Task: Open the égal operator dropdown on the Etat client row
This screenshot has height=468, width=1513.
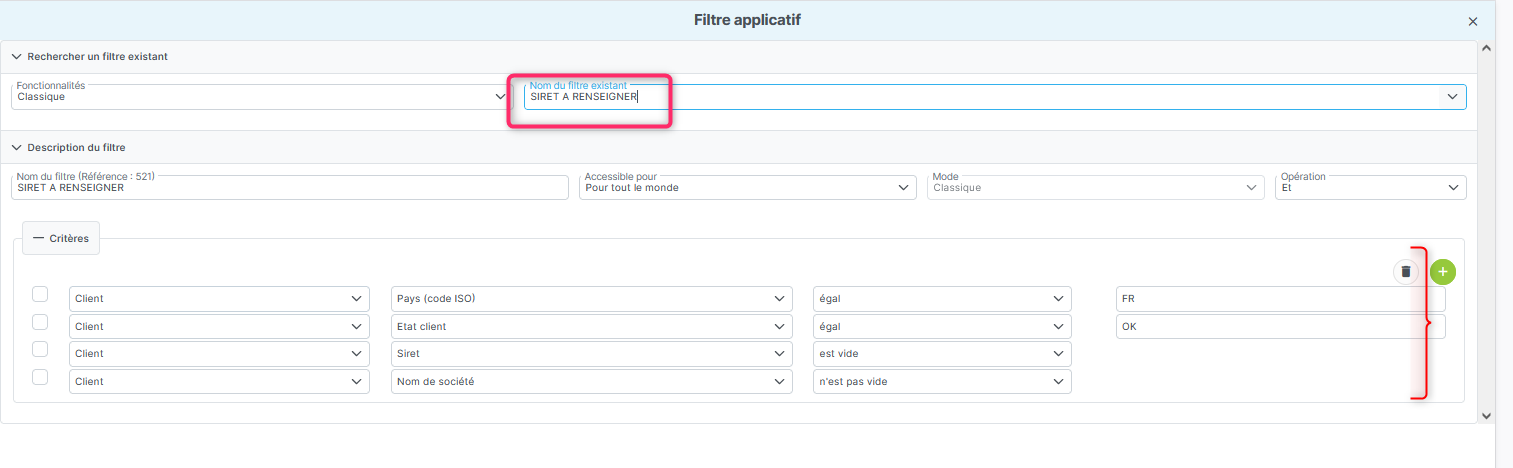Action: [942, 327]
